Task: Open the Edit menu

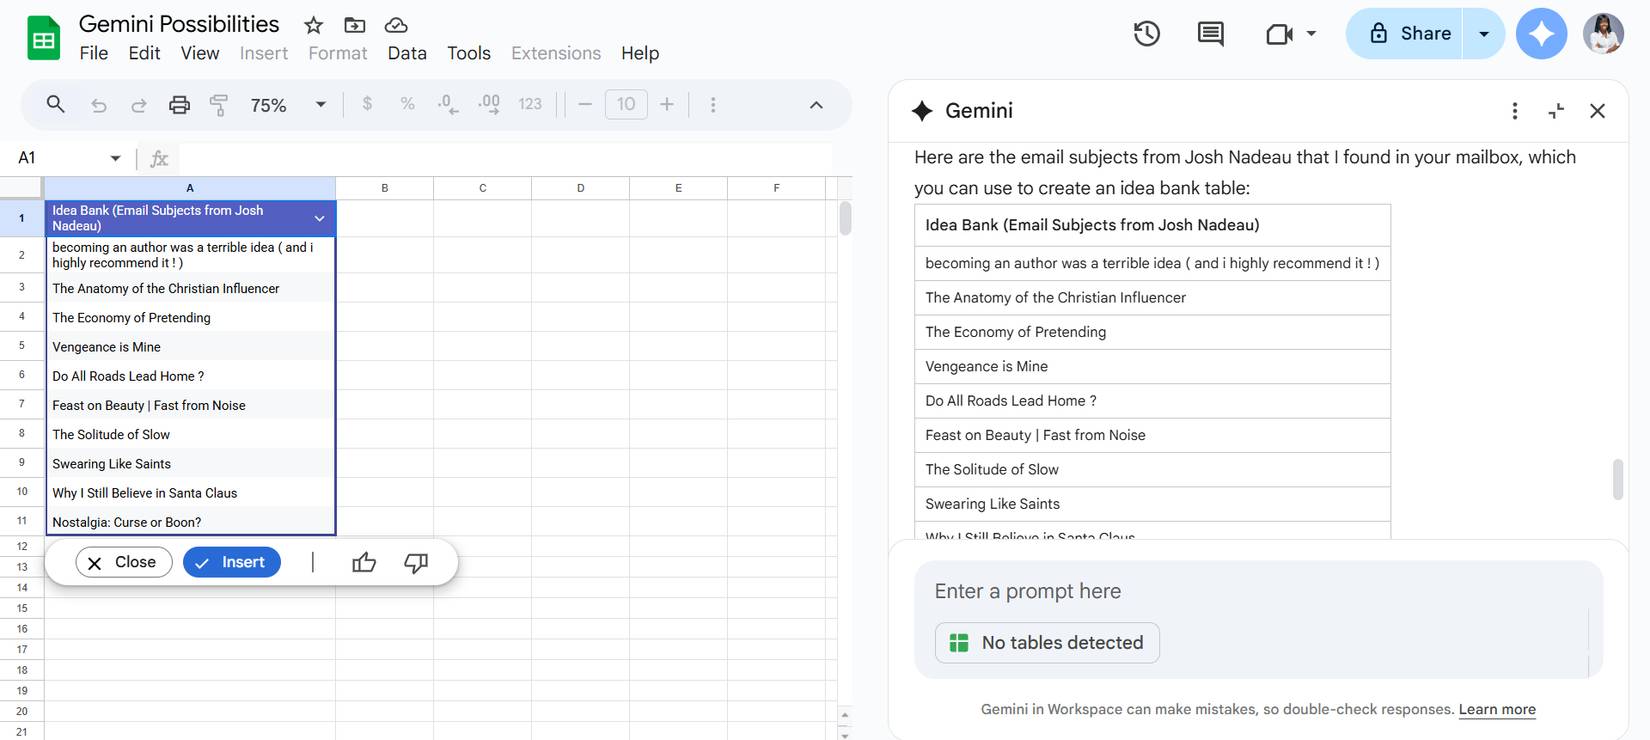Action: 144,53
